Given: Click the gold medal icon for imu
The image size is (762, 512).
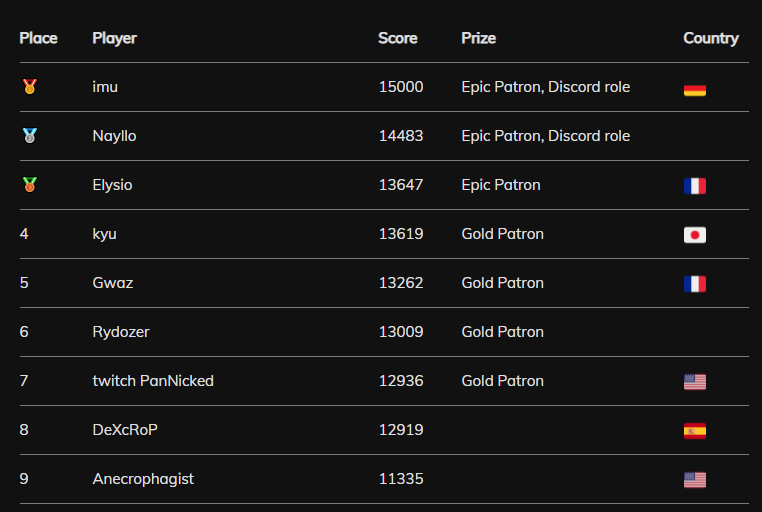Looking at the screenshot, I should (30, 86).
